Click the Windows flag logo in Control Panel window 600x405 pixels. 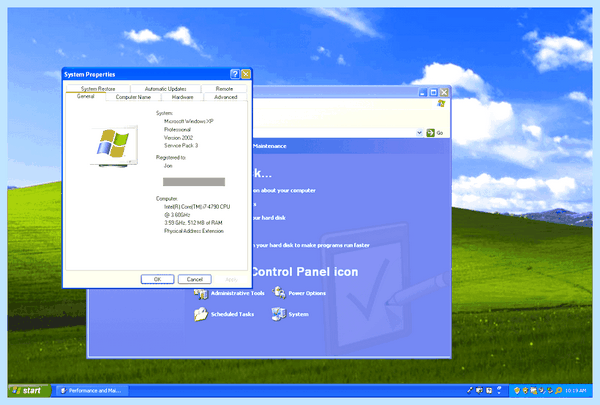[441, 103]
